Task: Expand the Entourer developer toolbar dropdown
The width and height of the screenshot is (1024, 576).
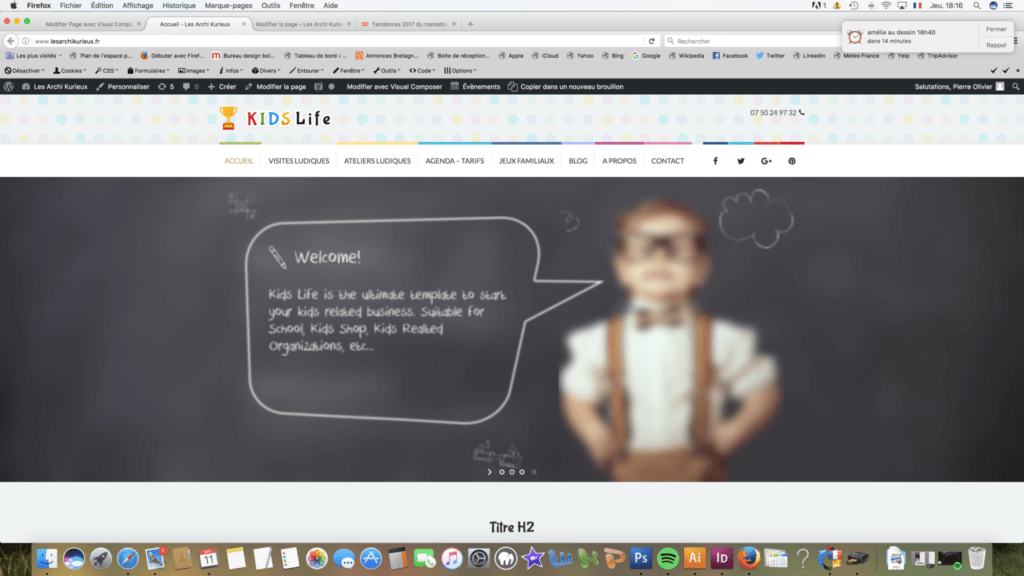Action: pyautogui.click(x=307, y=71)
